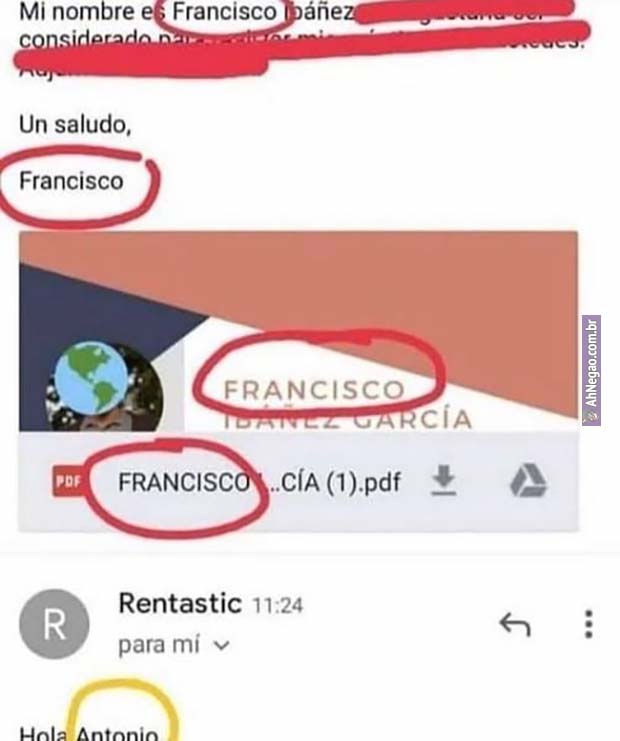
Task: Click the AhNegao.com.br watermark
Action: [591, 370]
